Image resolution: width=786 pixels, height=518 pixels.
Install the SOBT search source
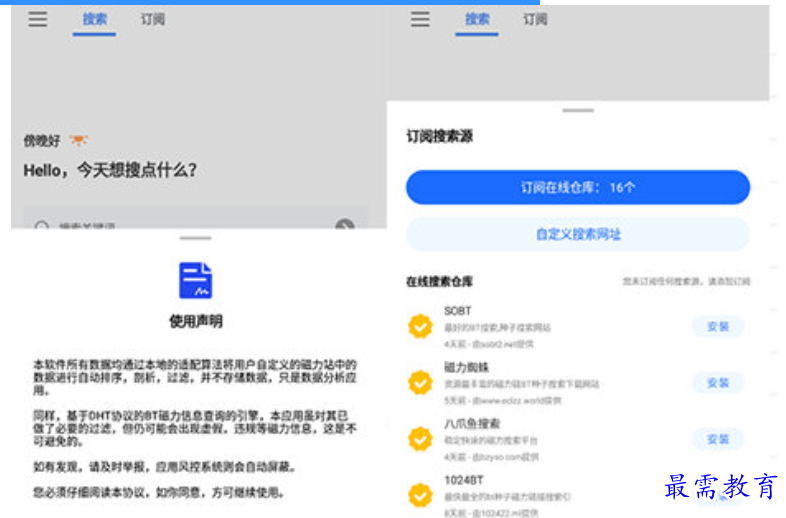click(718, 327)
